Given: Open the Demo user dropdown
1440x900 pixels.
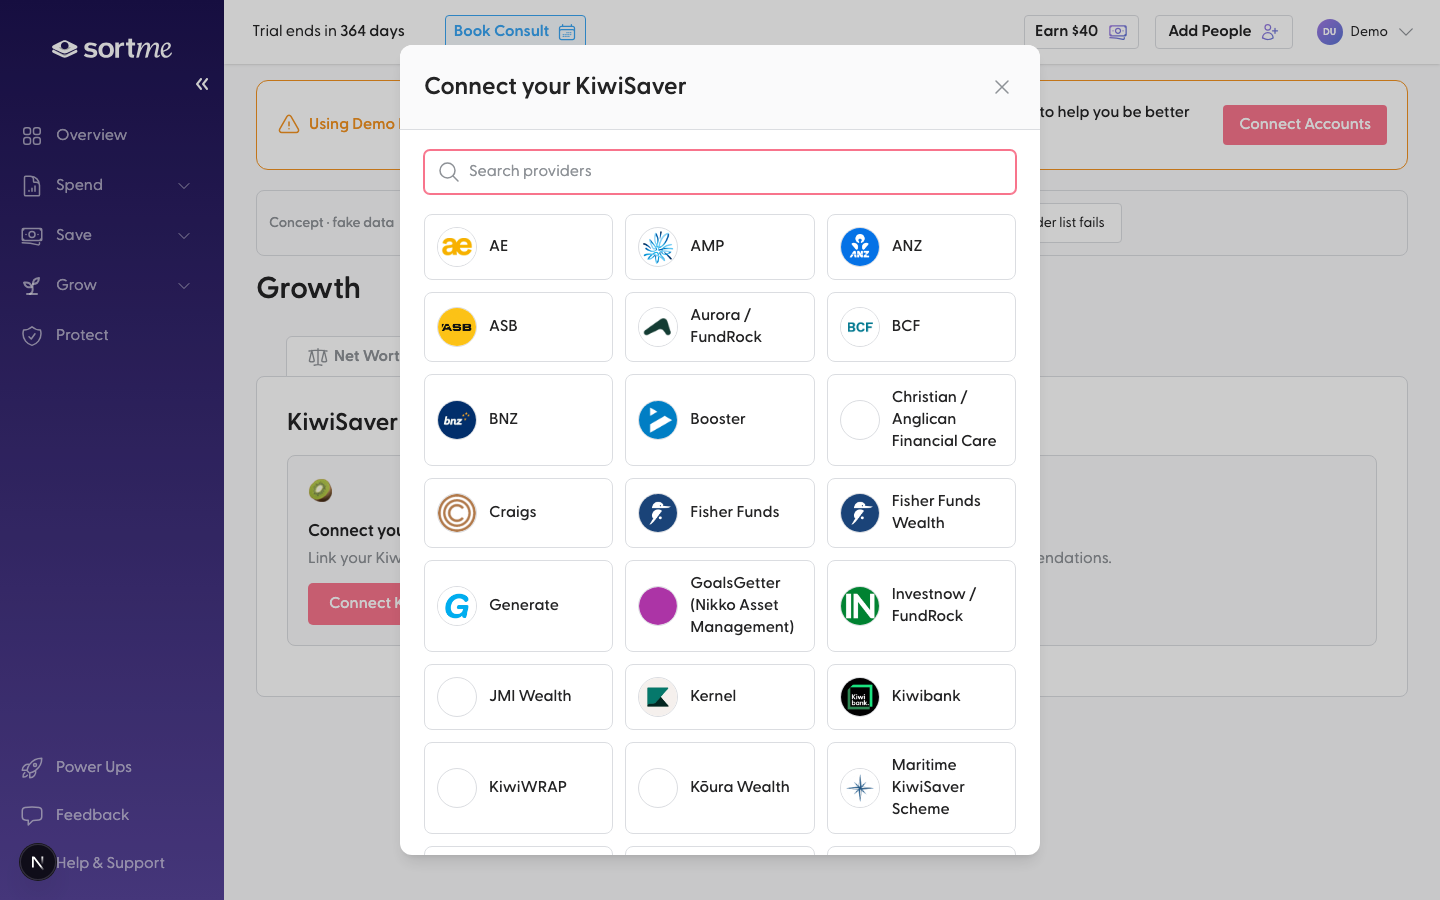Looking at the screenshot, I should [x=1365, y=31].
